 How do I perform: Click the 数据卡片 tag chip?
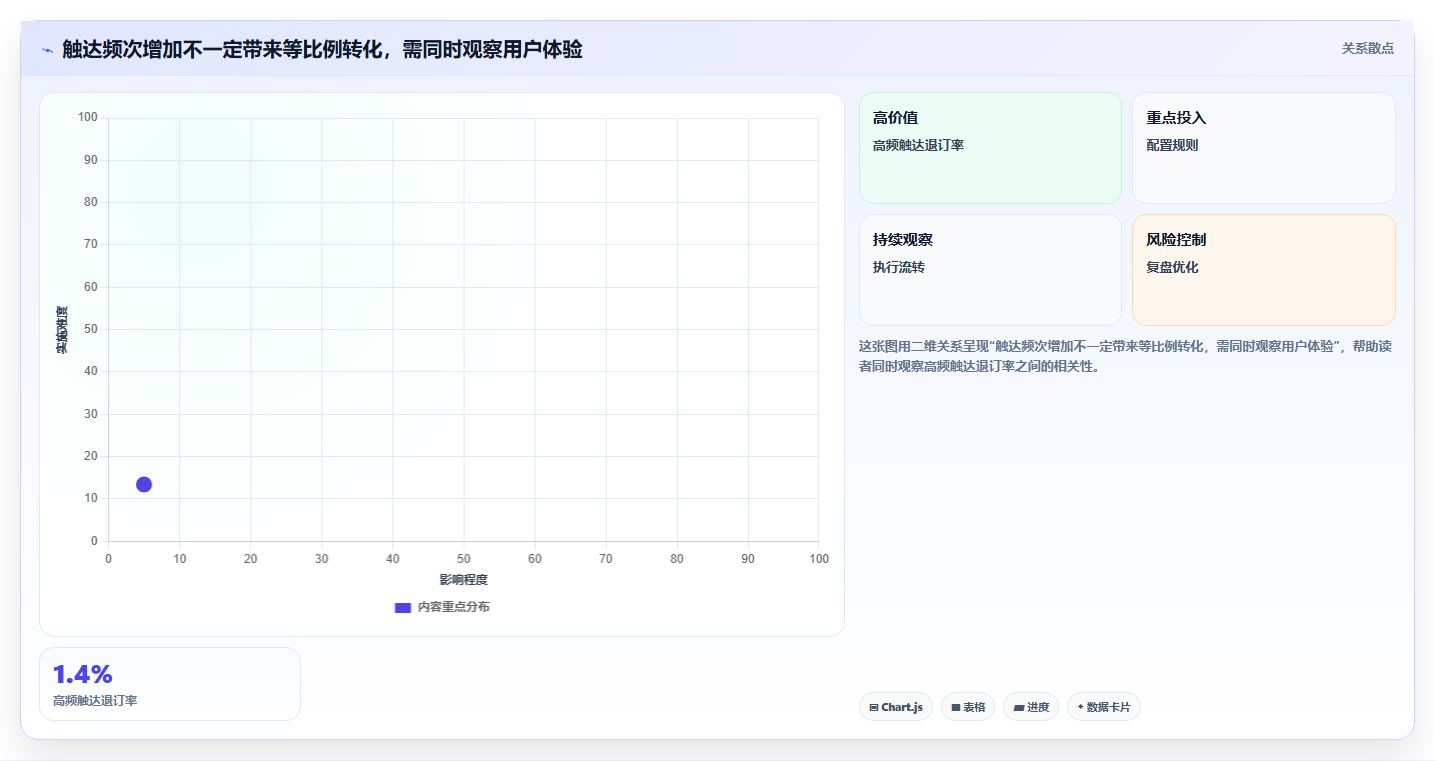click(1104, 707)
